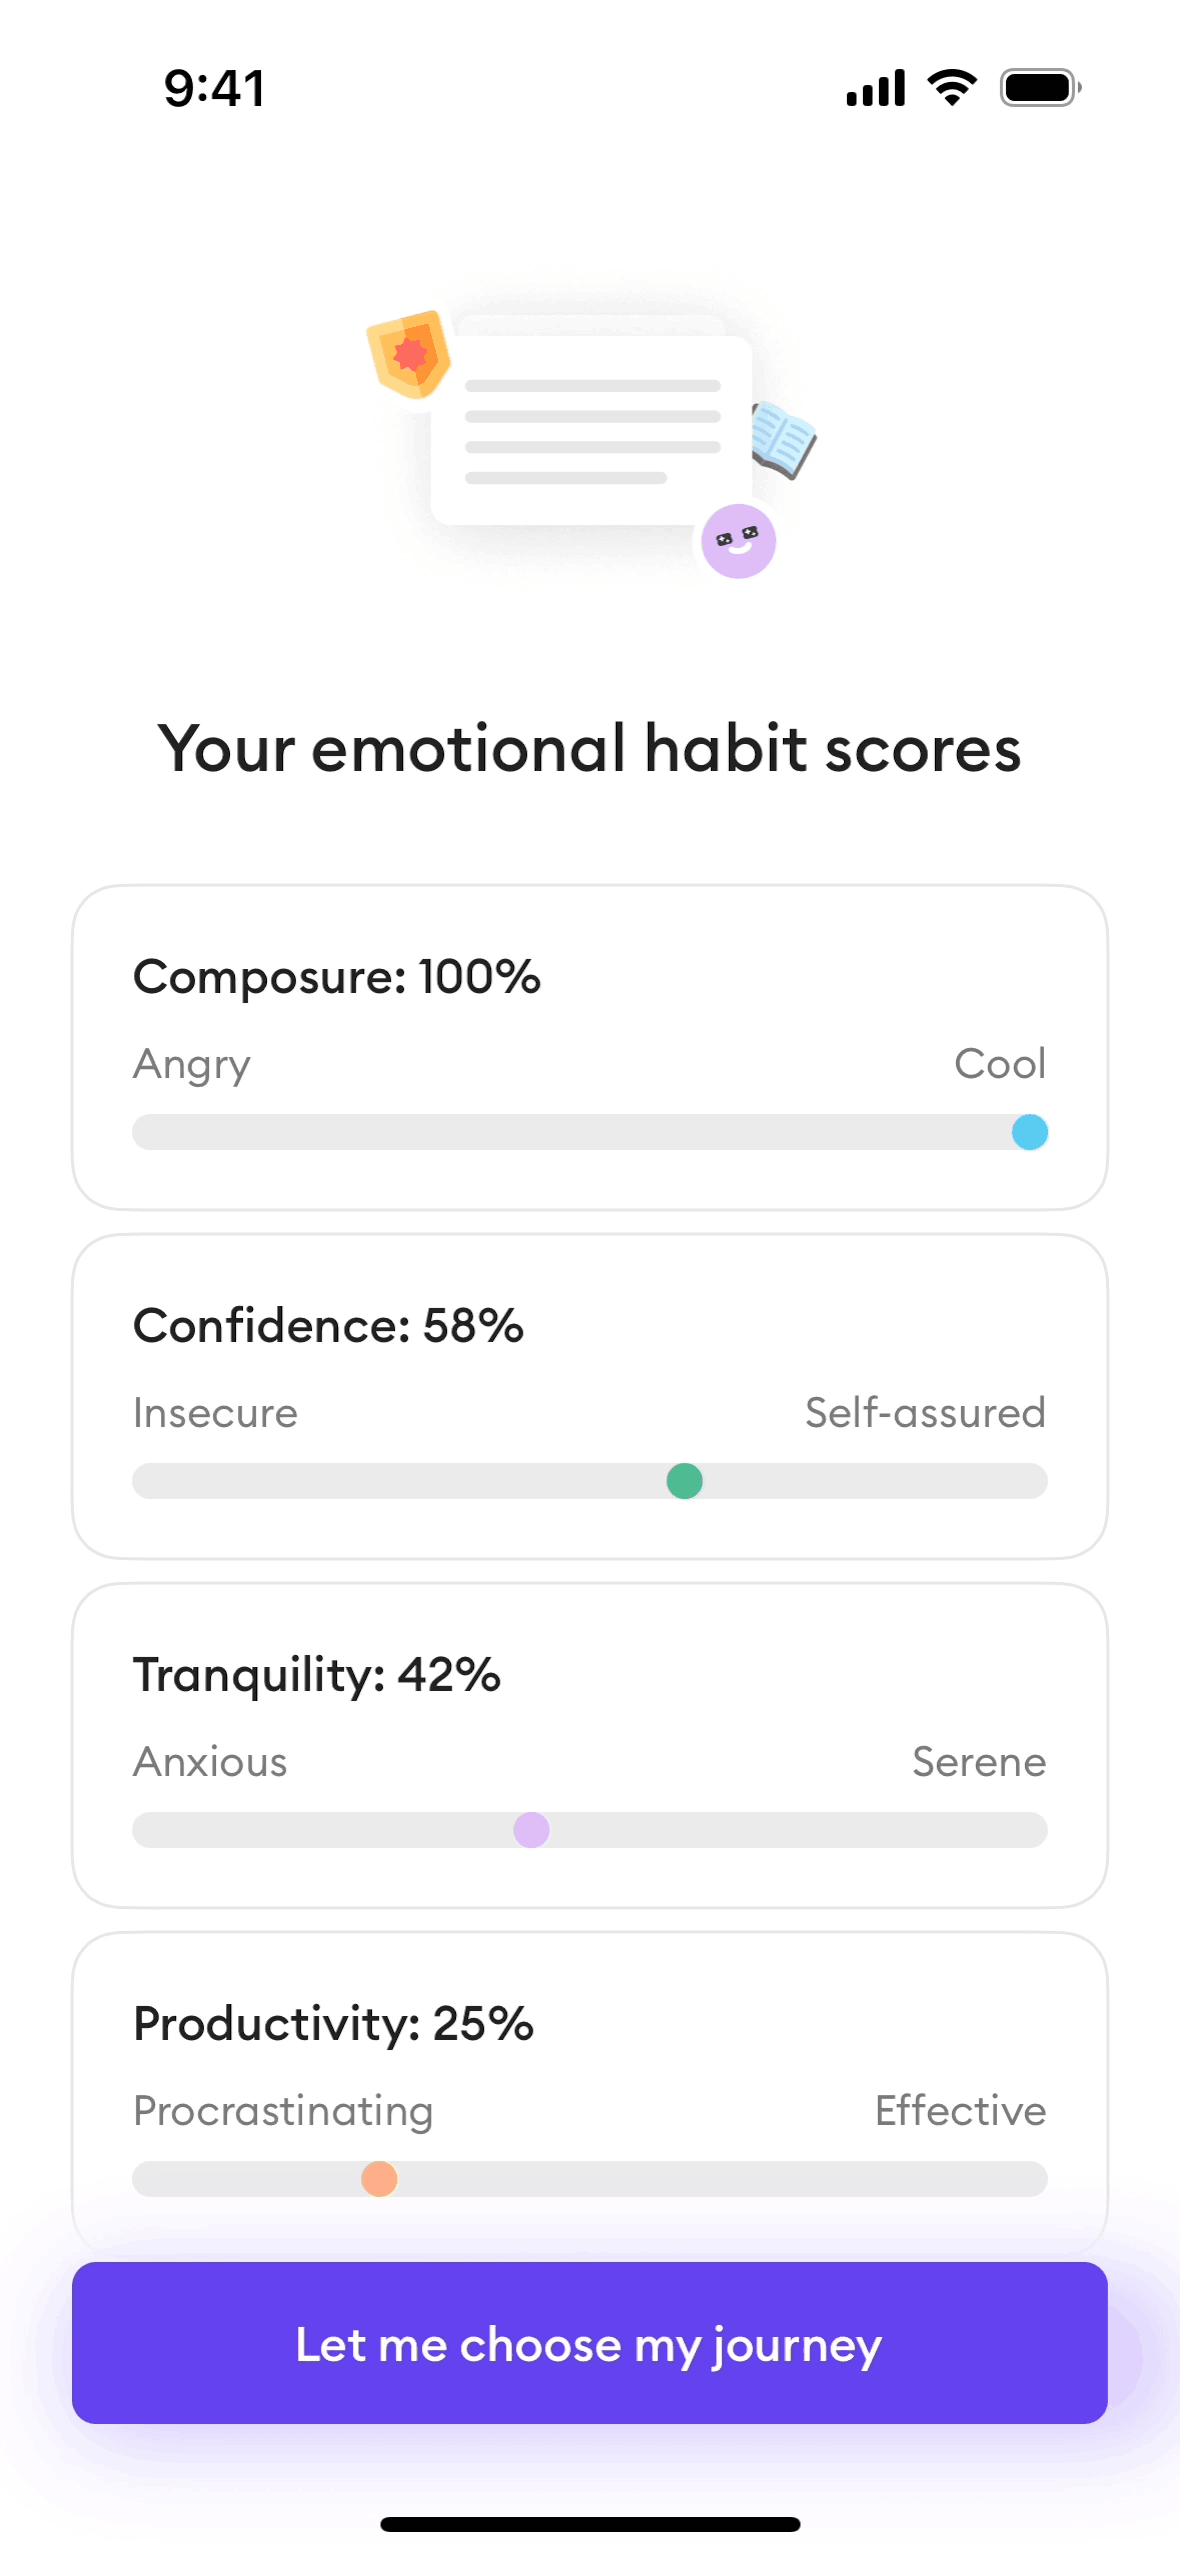
Task: Tap the document card illustration
Action: pyautogui.click(x=591, y=430)
